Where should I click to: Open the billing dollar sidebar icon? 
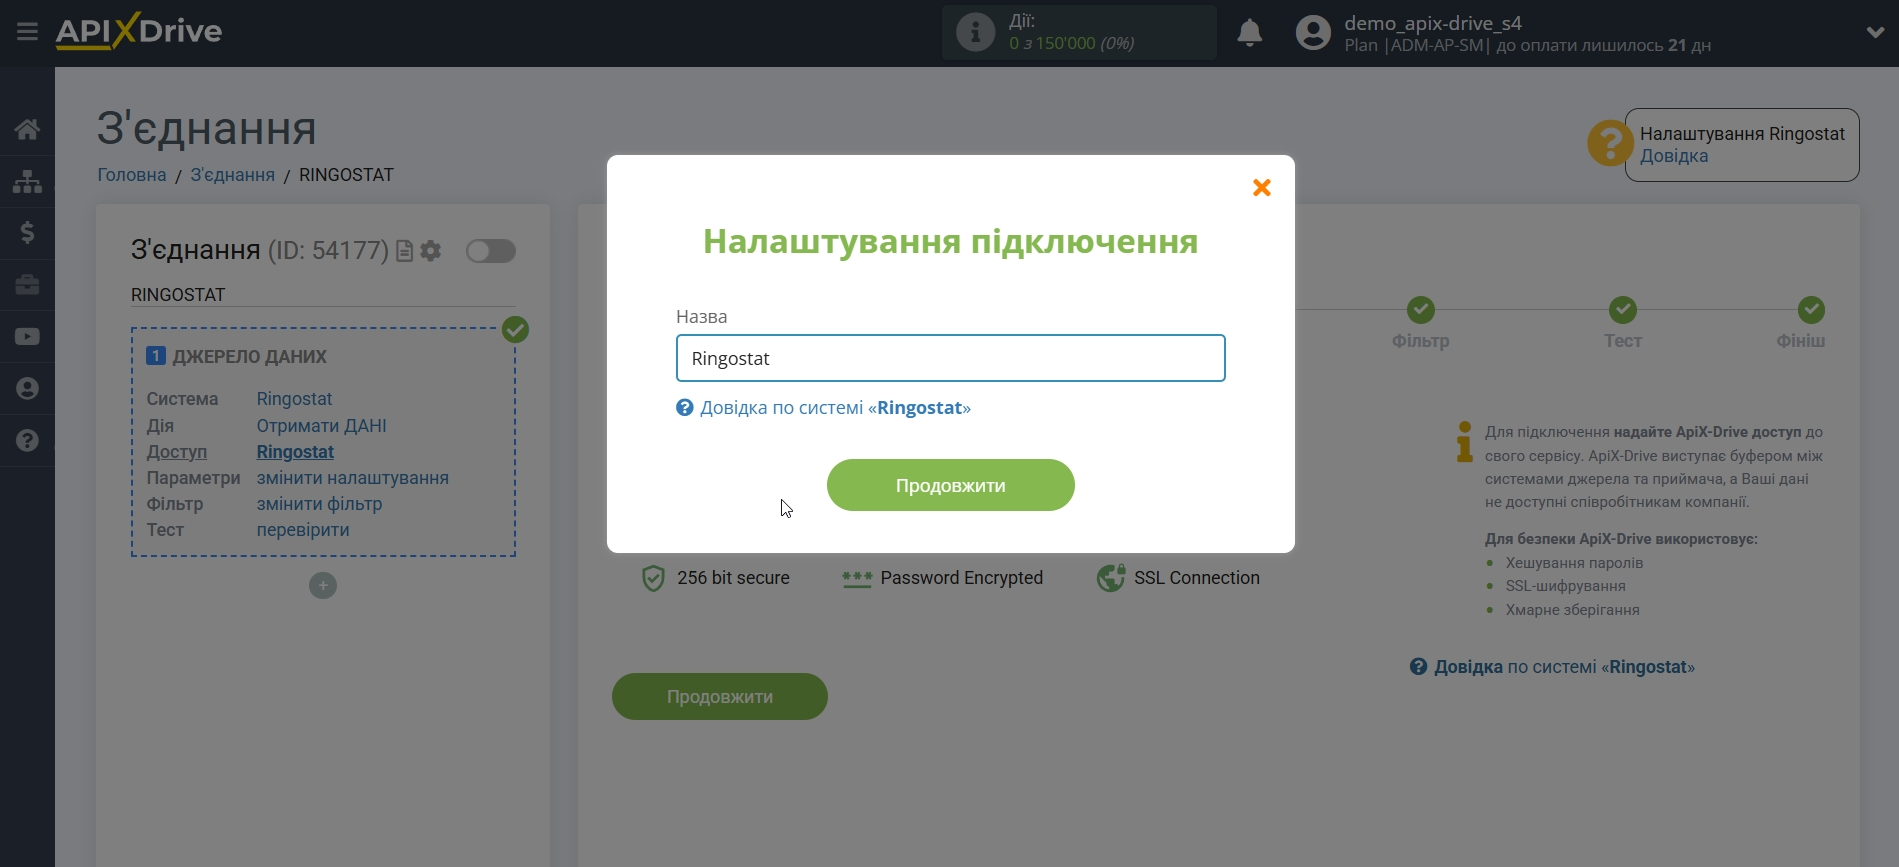tap(27, 233)
